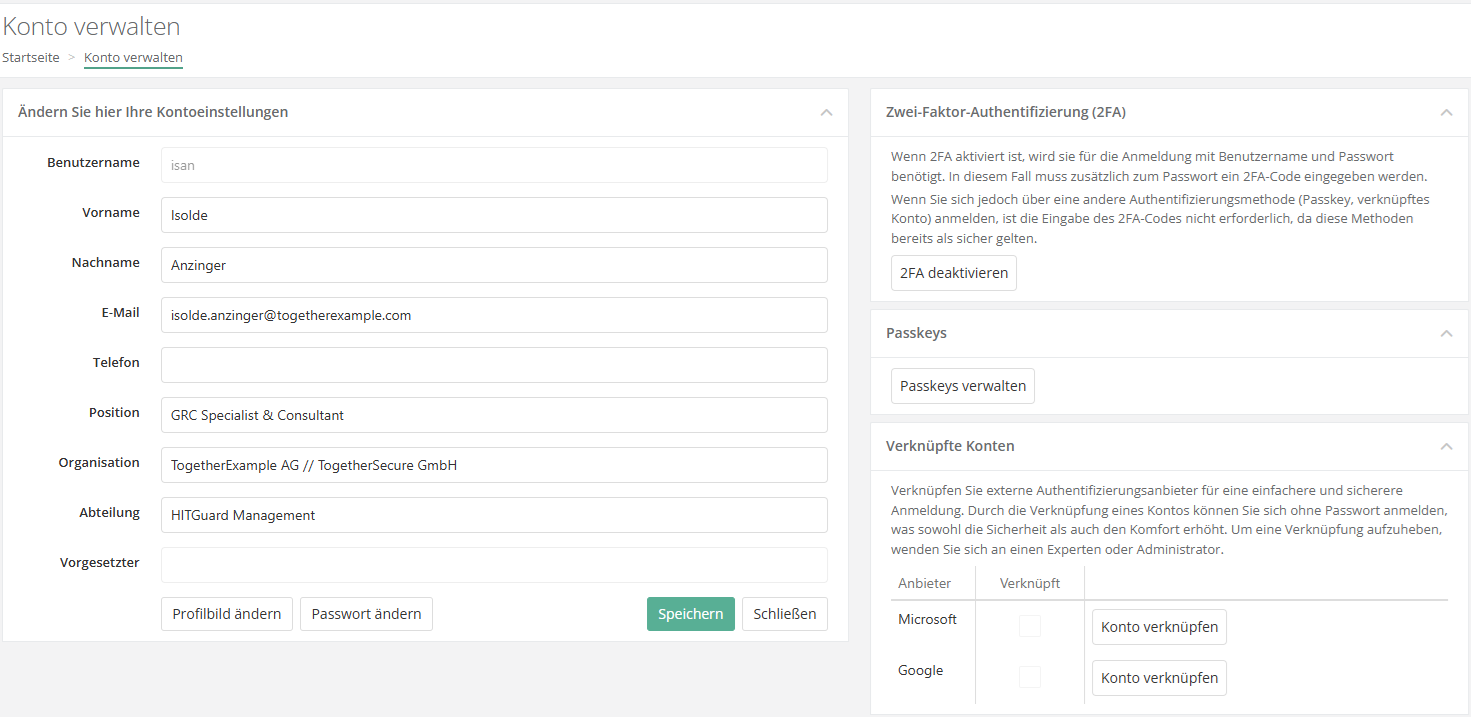This screenshot has width=1471, height=717.
Task: Link the Microsoft account via Konto verknüpfen
Action: click(x=1159, y=627)
